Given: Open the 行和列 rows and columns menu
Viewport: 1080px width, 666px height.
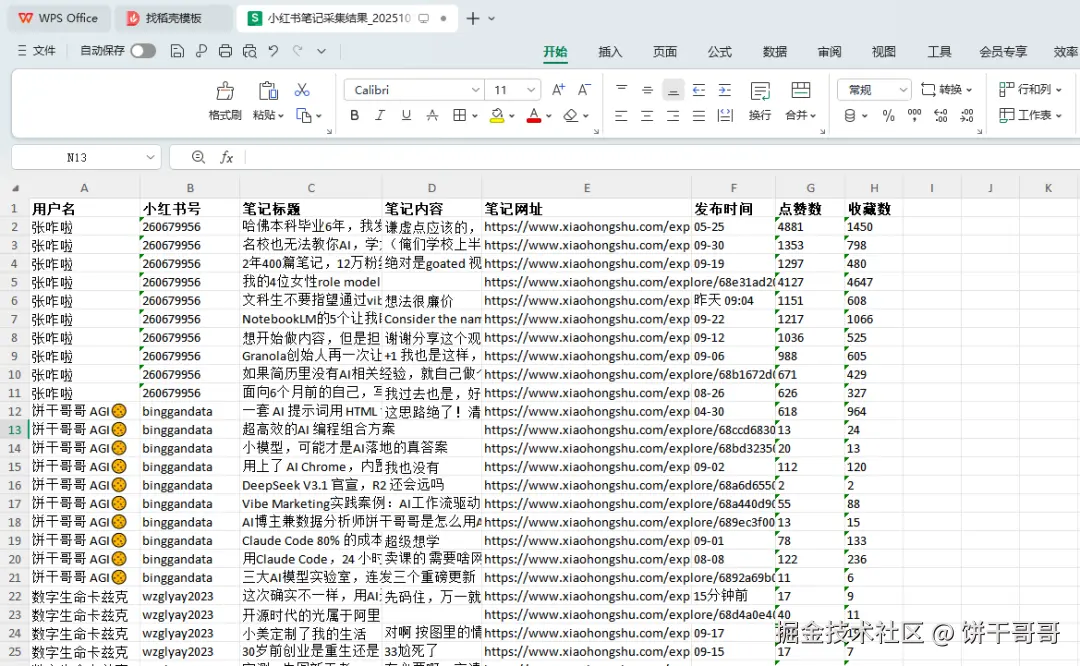Looking at the screenshot, I should 1030,90.
